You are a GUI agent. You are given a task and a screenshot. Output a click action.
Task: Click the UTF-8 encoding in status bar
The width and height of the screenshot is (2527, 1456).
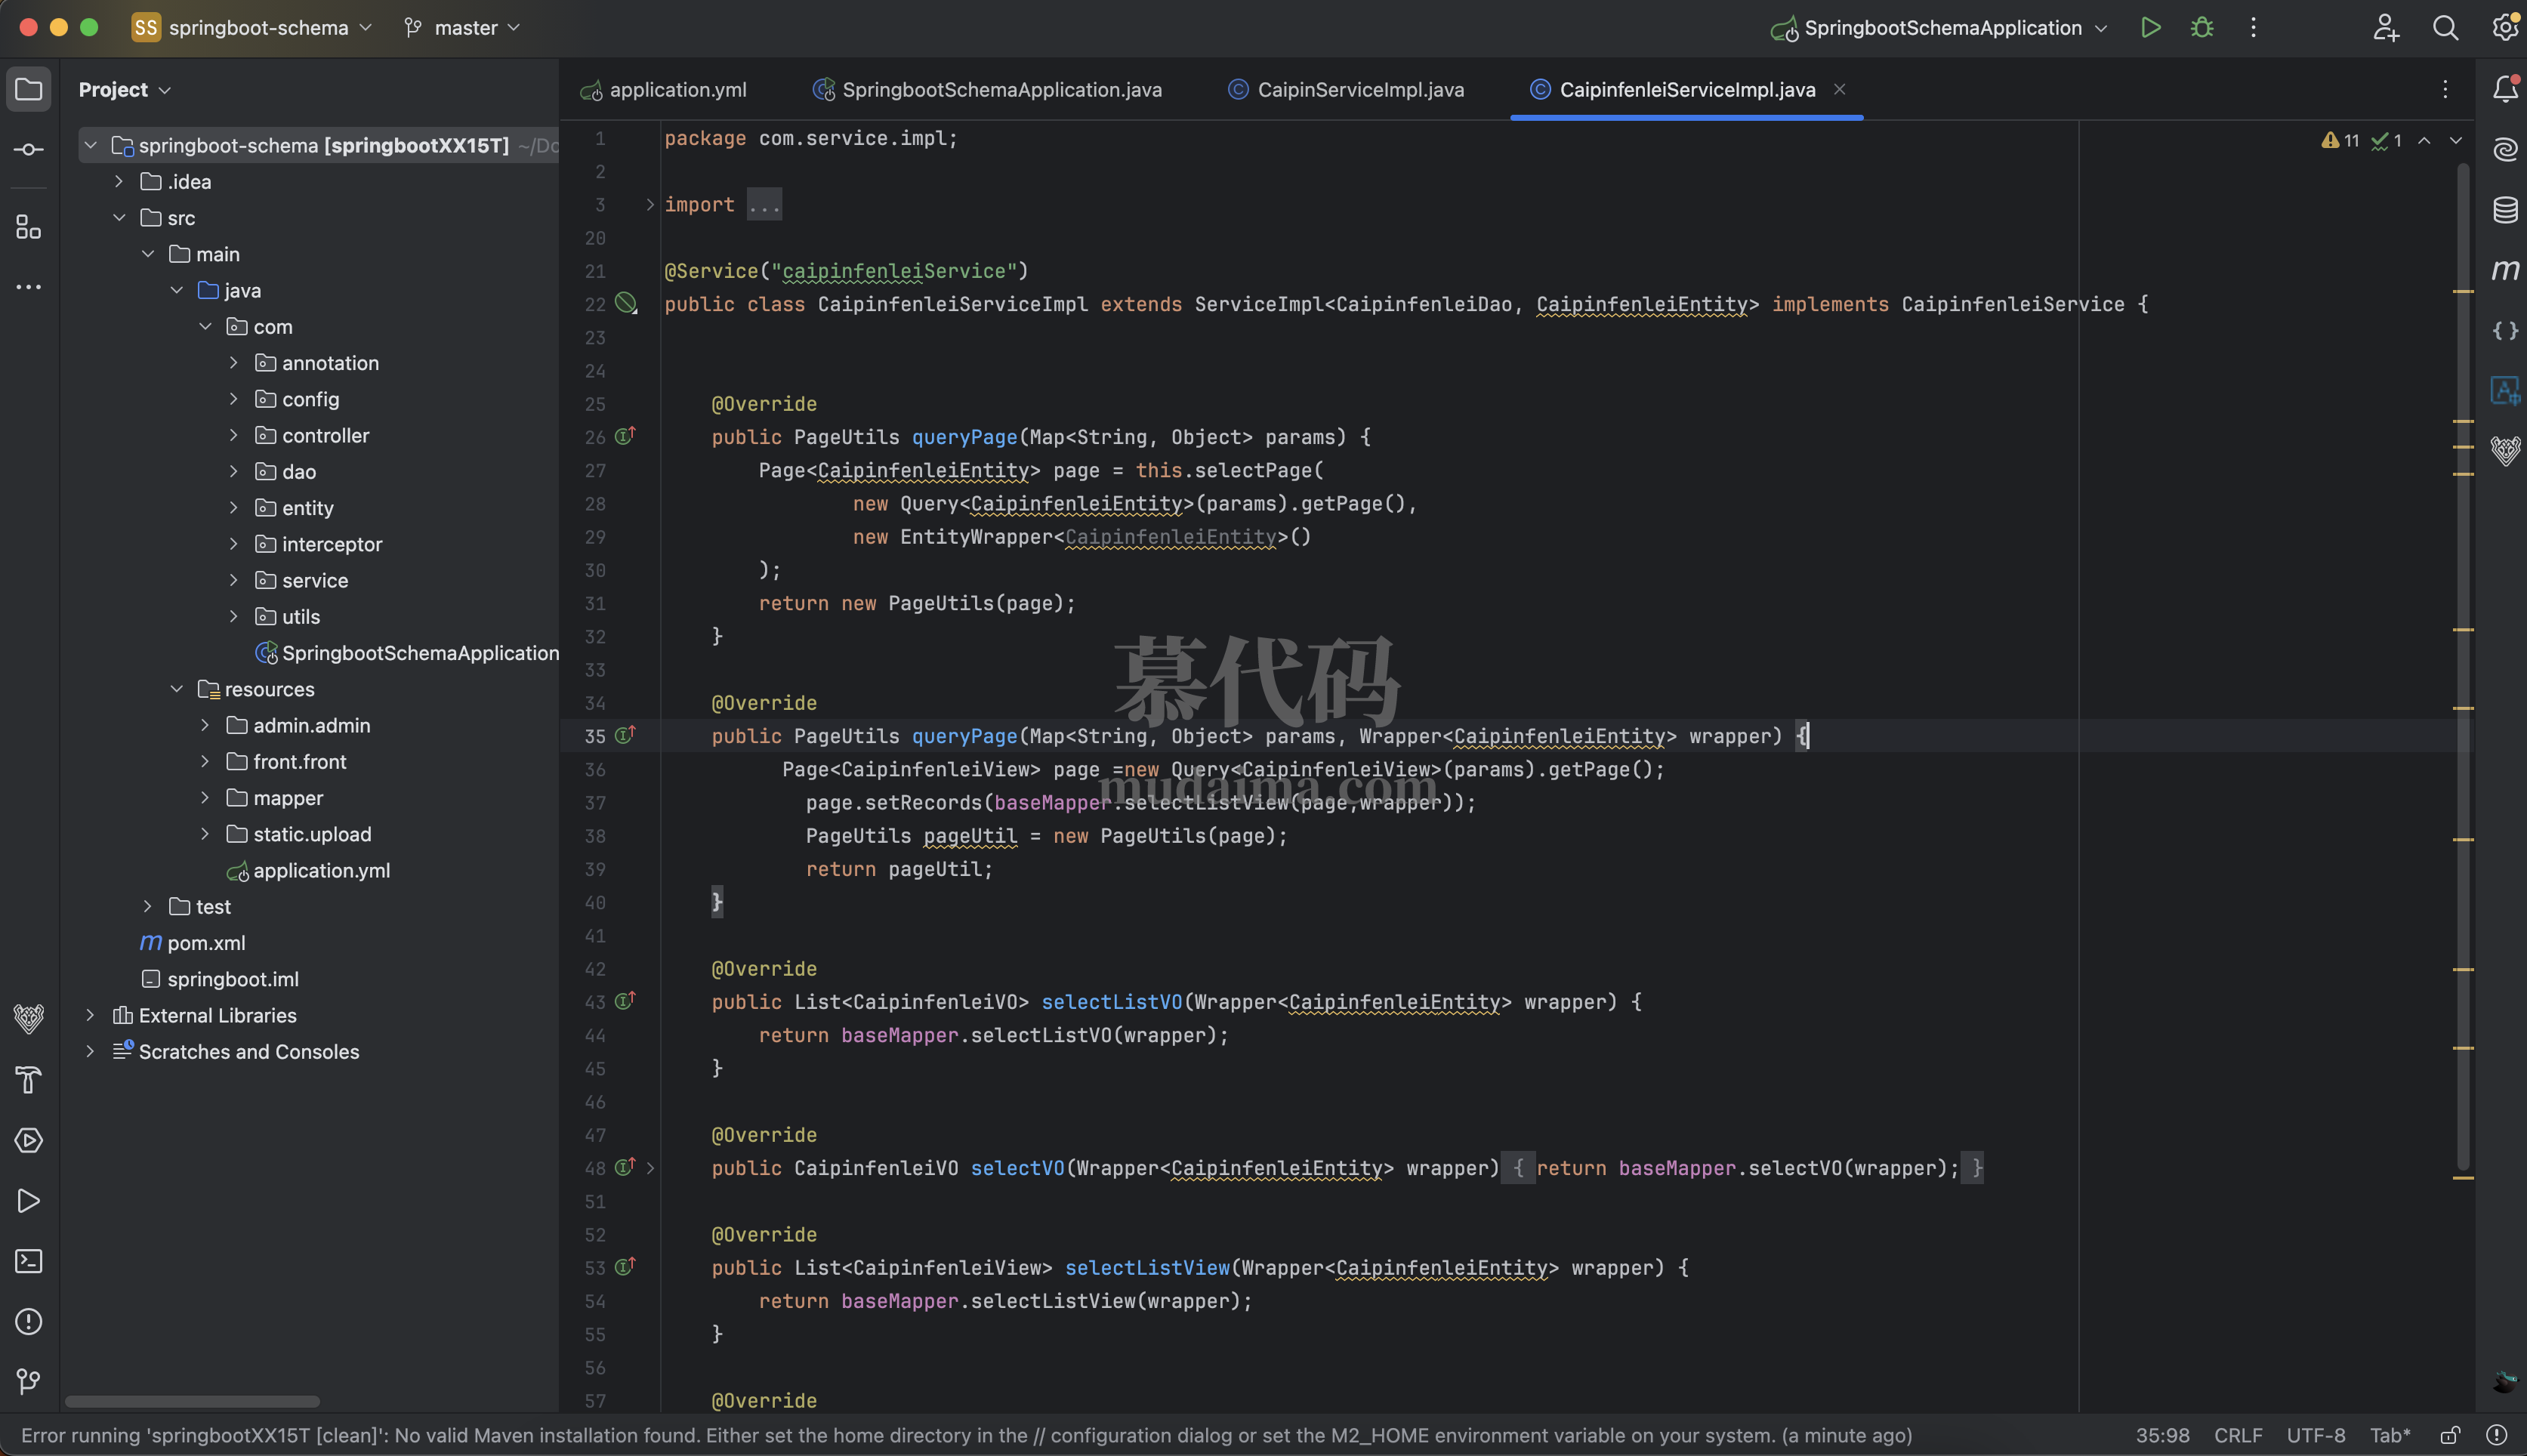(2315, 1435)
